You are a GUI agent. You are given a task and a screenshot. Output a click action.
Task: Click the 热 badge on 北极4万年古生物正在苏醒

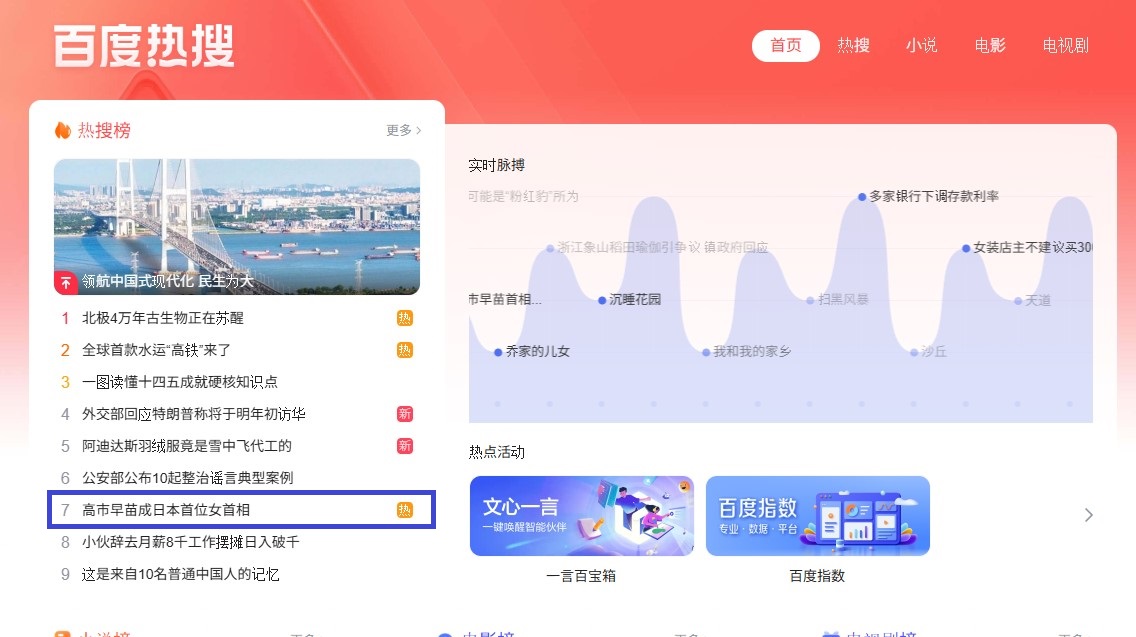tap(404, 318)
